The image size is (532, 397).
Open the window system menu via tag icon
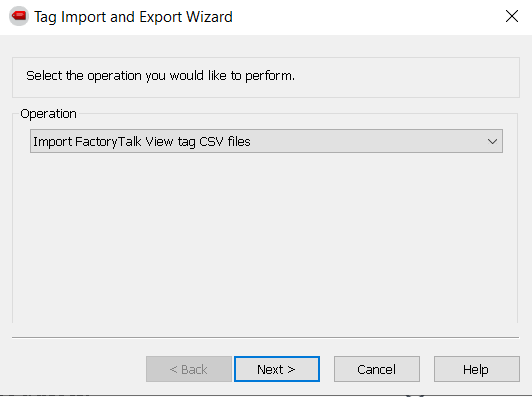pyautogui.click(x=19, y=16)
